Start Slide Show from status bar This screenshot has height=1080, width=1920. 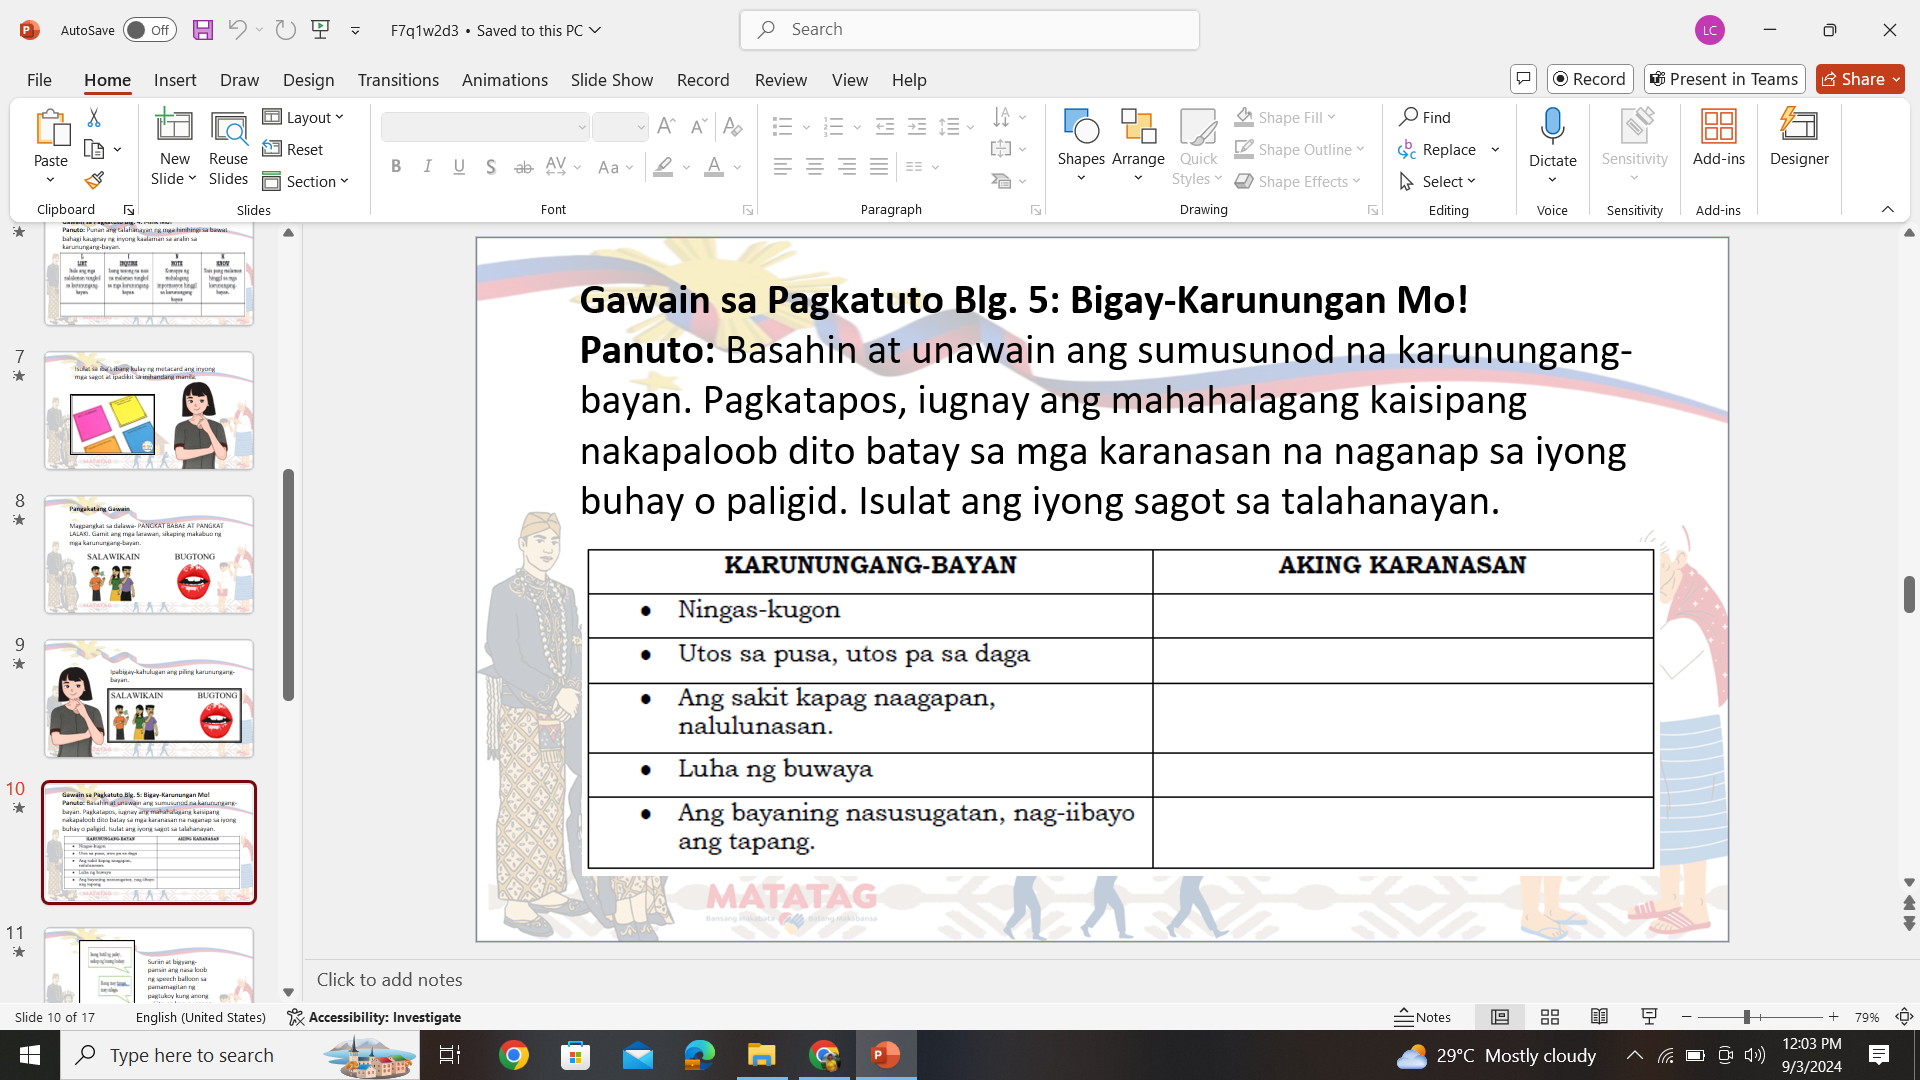(1650, 1017)
